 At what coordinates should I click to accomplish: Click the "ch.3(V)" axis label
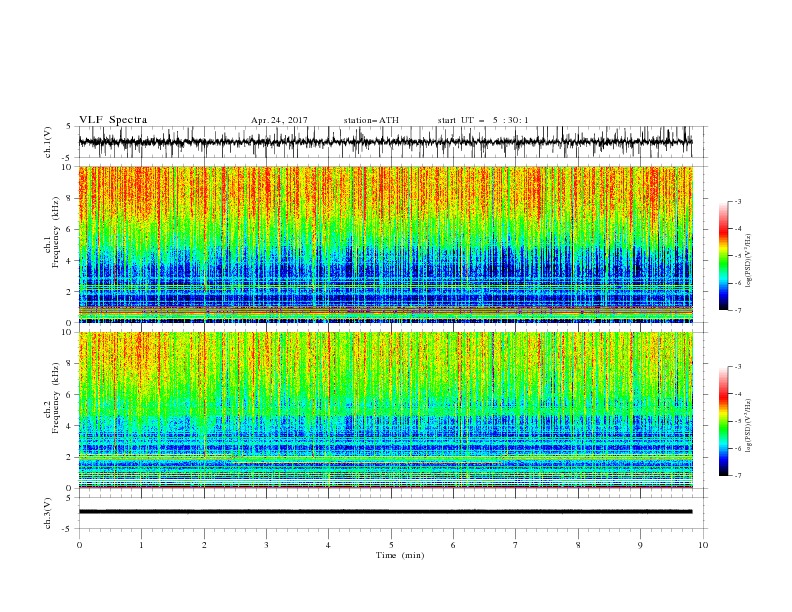tap(48, 513)
